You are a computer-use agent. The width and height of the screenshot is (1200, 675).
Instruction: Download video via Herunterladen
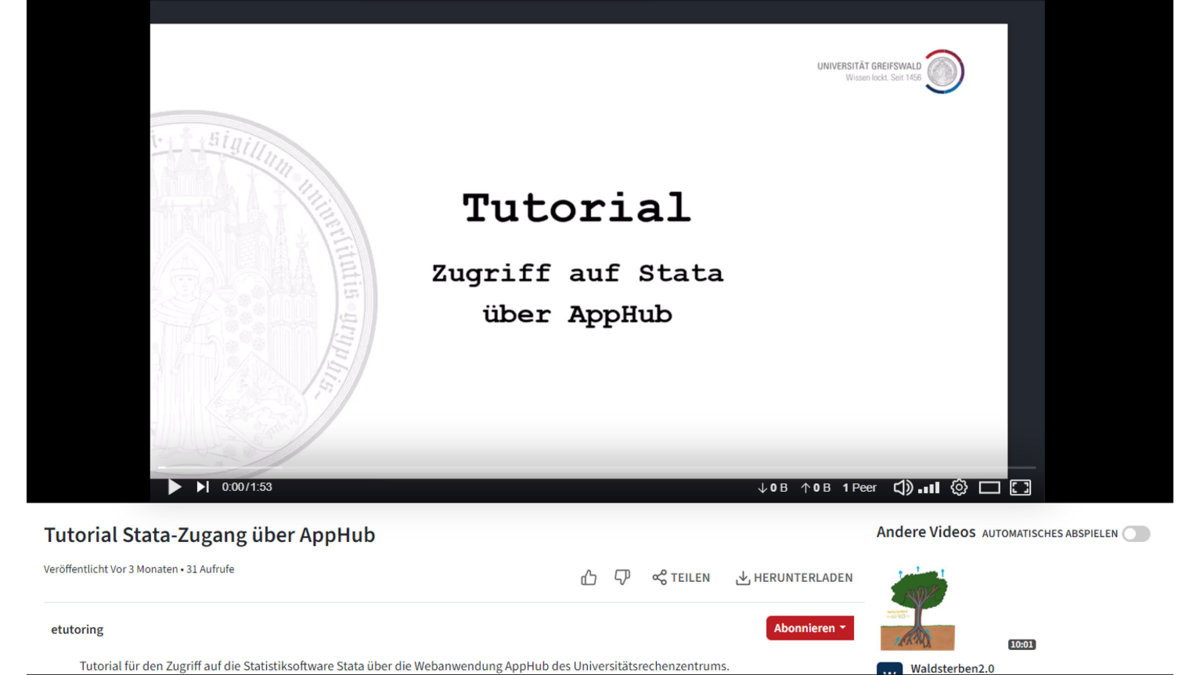point(794,578)
